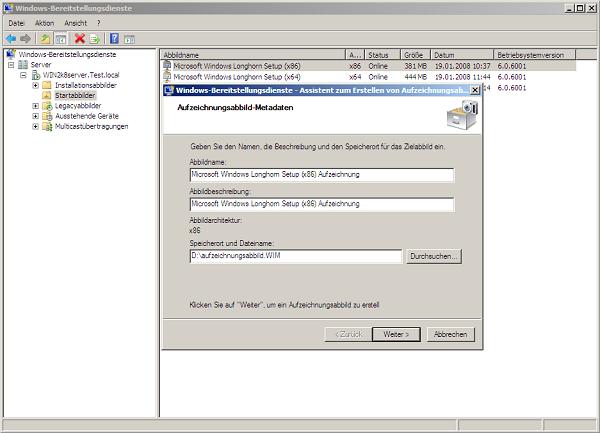The image size is (600, 433).
Task: Select Ausstehende Geräte tree label
Action: (x=87, y=116)
